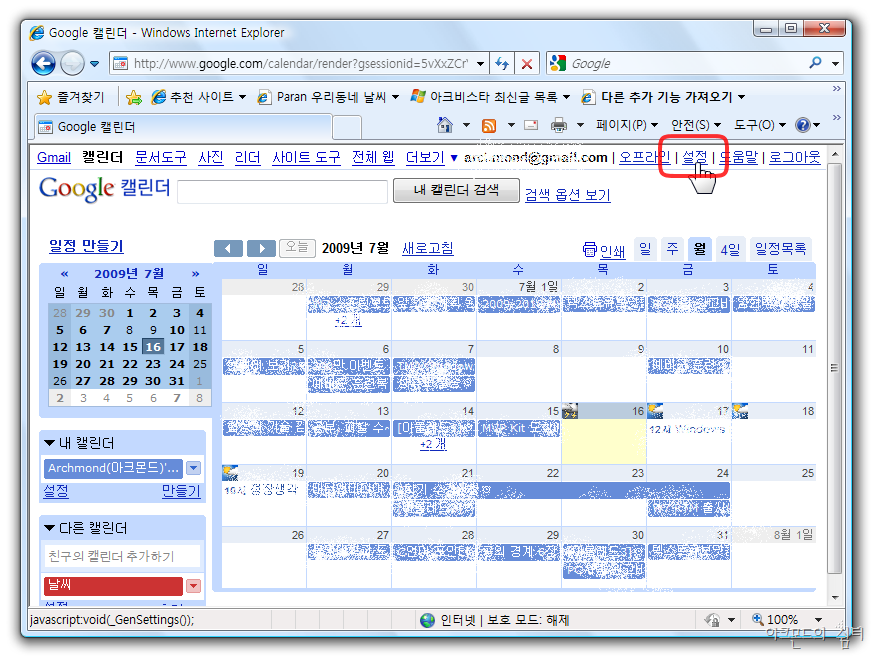Toggle the Archmond(아크몬드) calendar display
This screenshot has width=872, height=657.
[x=113, y=468]
